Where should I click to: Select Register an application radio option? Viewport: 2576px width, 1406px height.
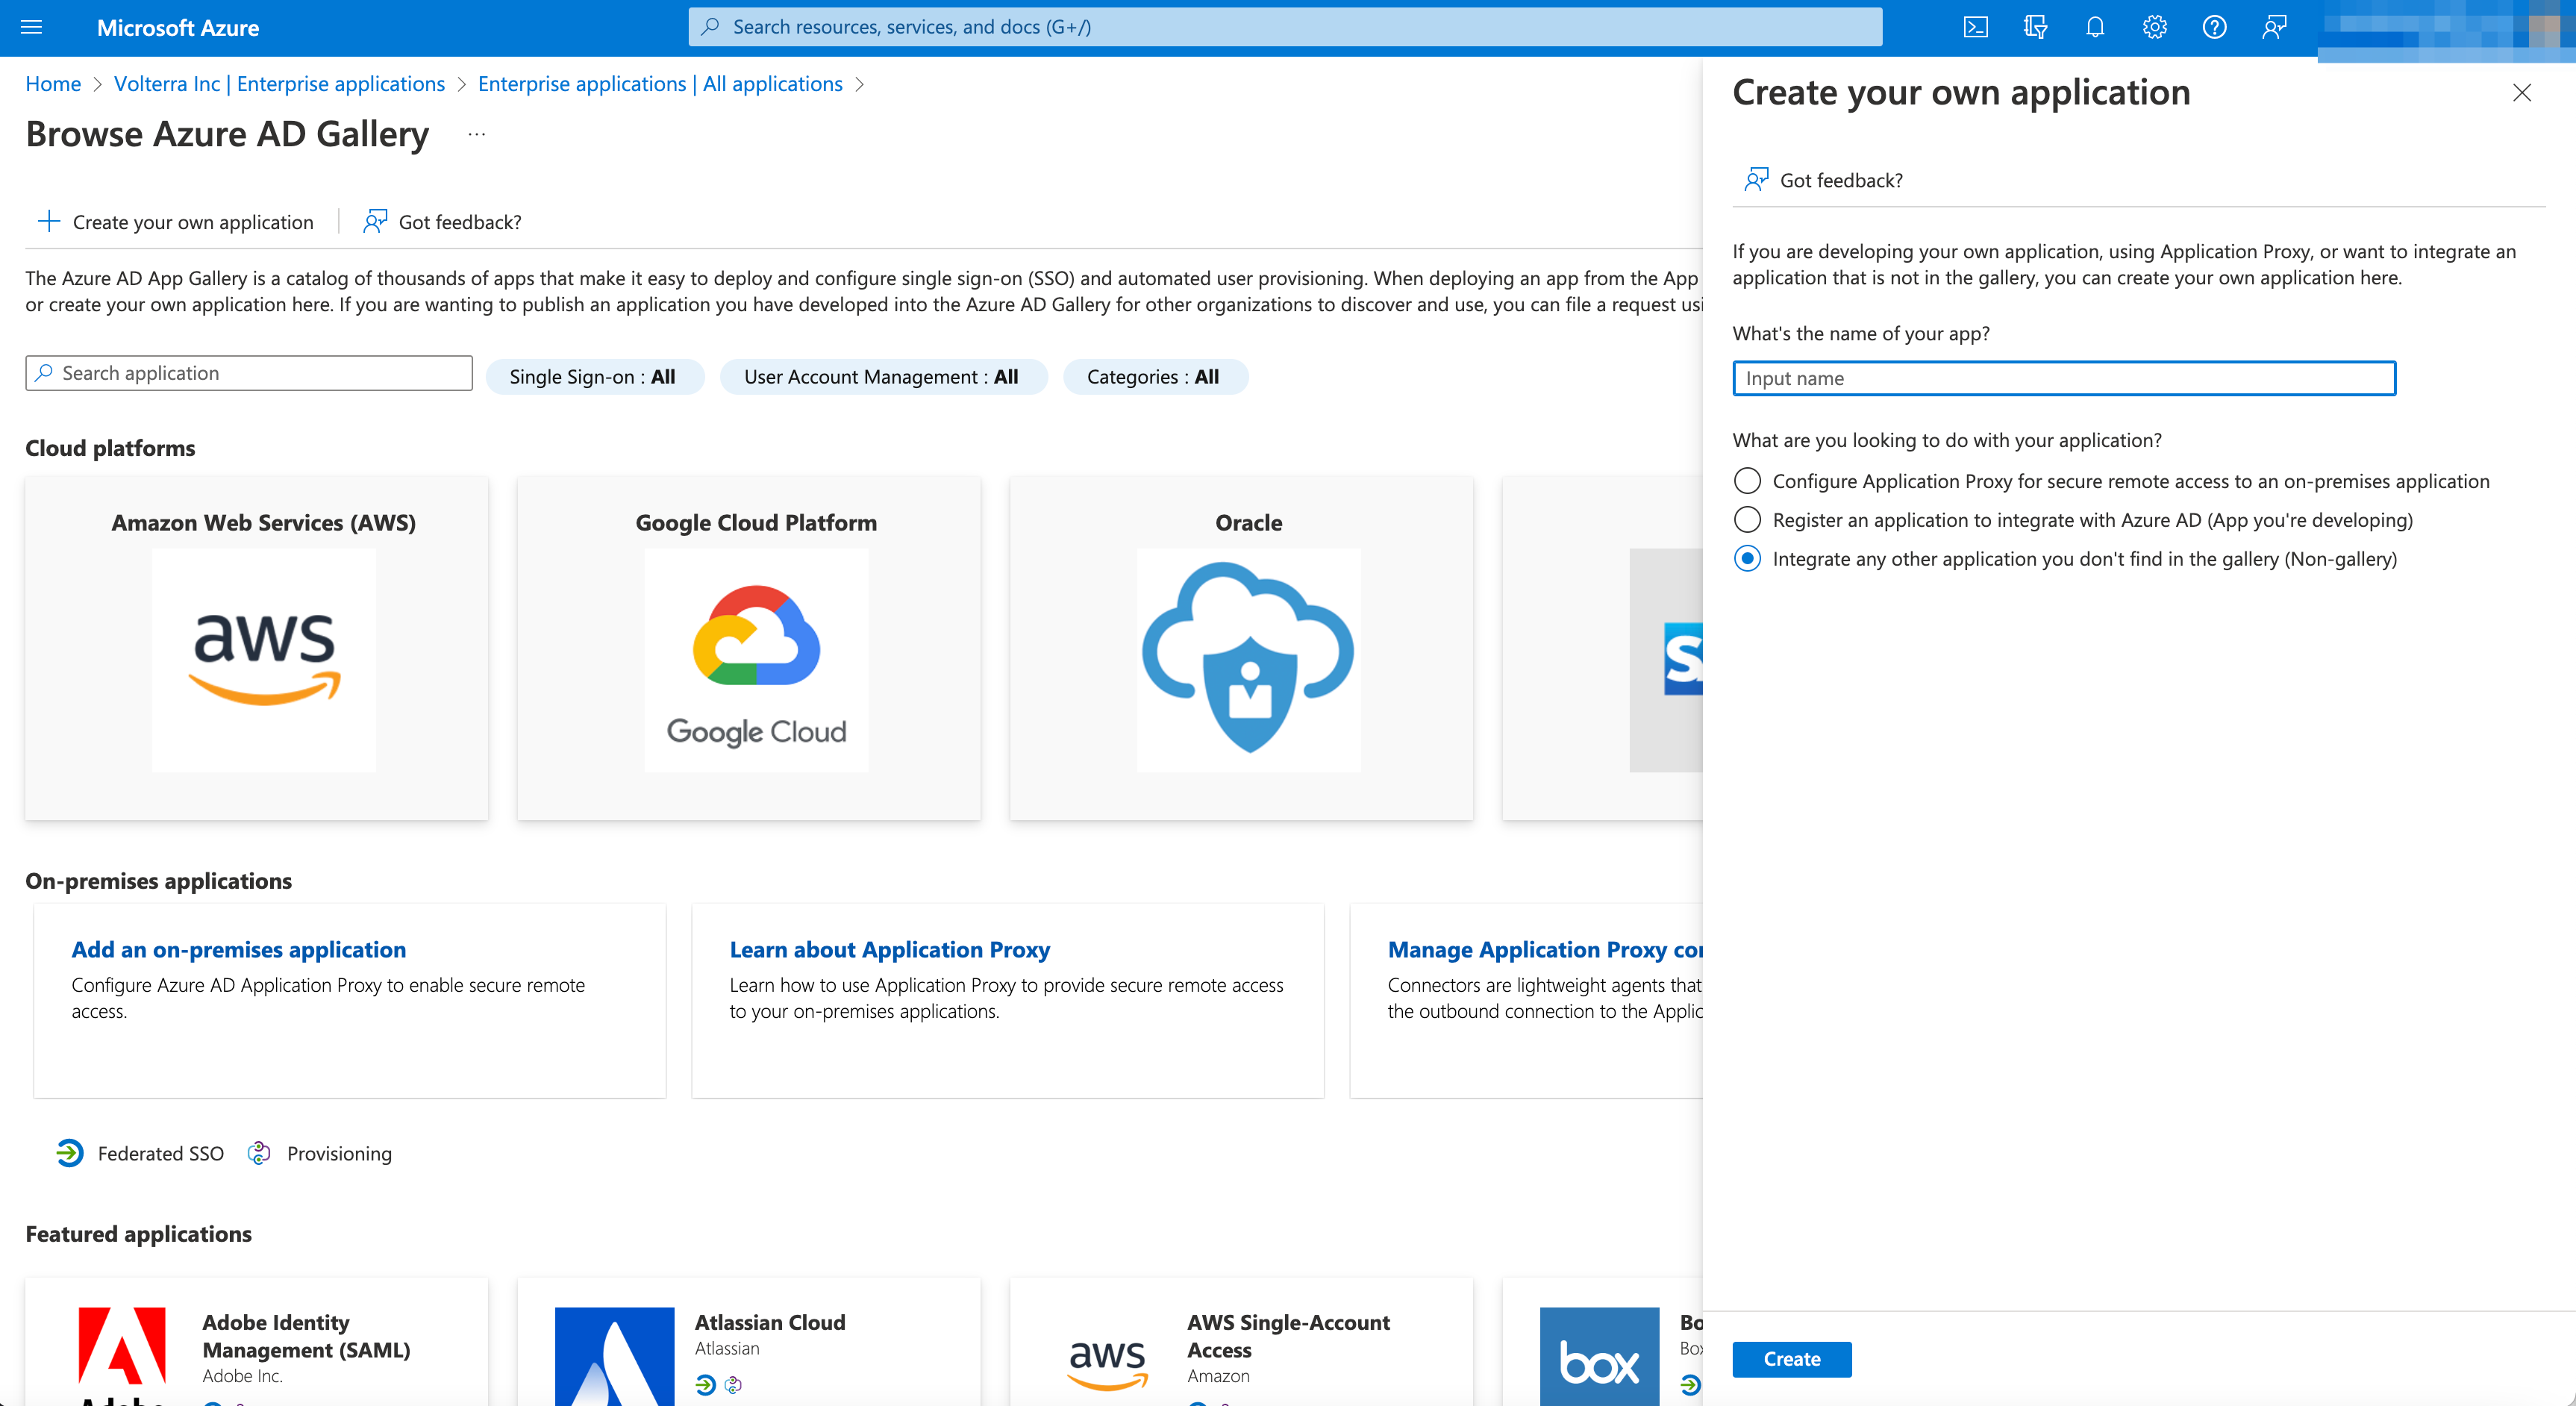[1747, 520]
